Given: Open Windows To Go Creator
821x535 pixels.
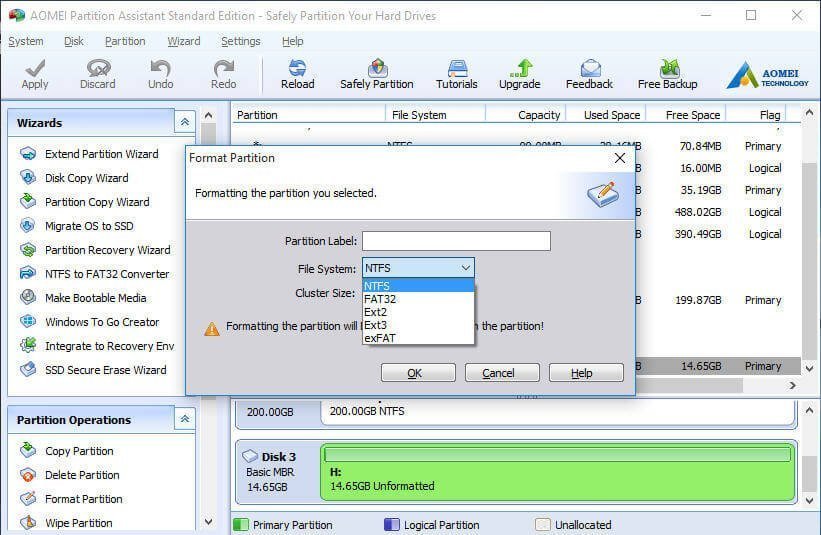Looking at the screenshot, I should pyautogui.click(x=90, y=322).
